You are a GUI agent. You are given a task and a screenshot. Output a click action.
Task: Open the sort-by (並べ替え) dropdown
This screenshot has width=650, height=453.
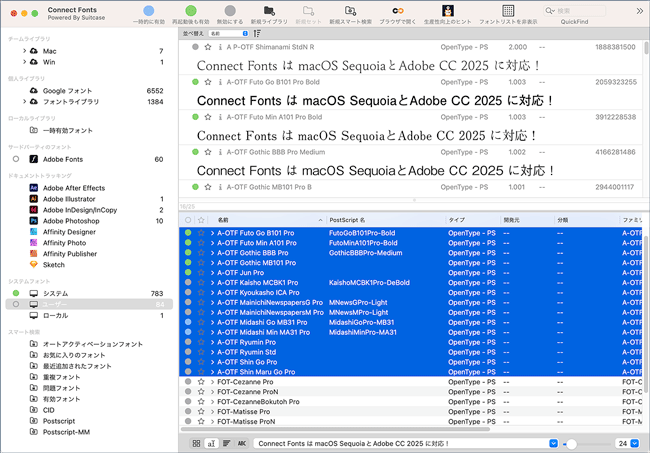click(228, 33)
